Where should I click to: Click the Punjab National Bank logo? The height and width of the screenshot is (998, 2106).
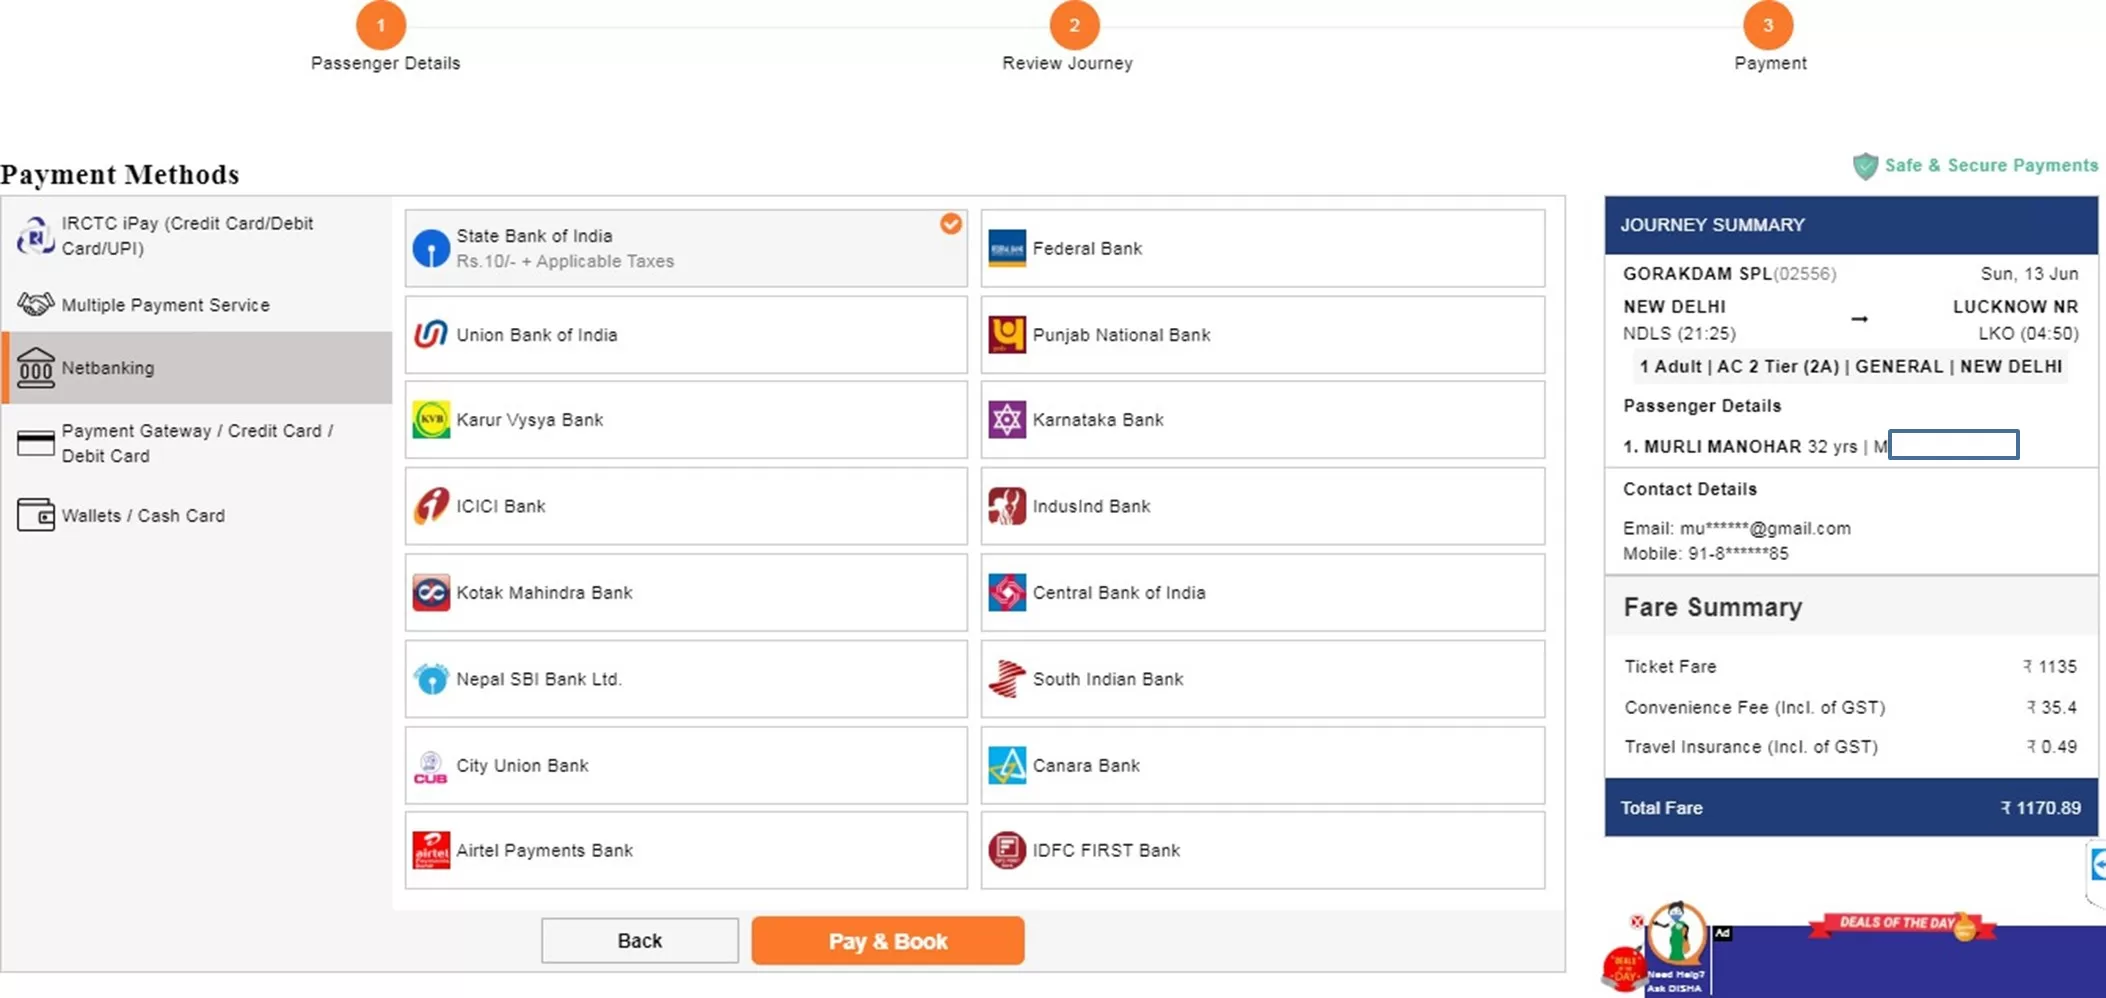[x=1006, y=335]
